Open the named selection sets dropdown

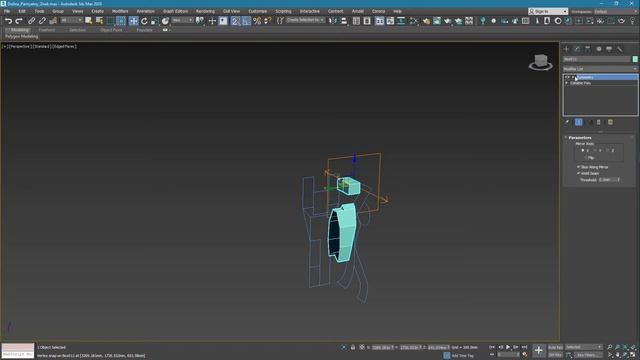305,20
